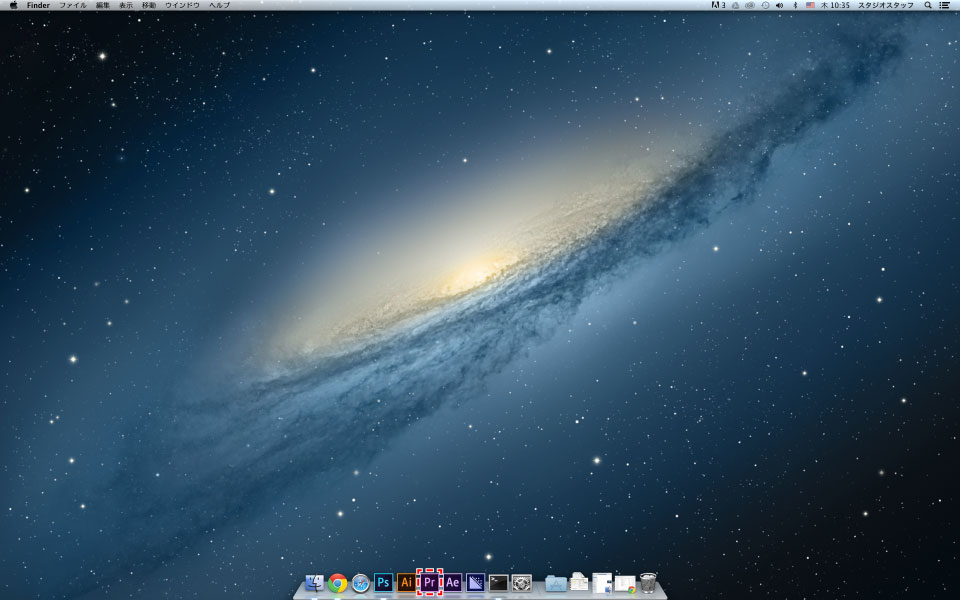Open Finder from the Dock
The width and height of the screenshot is (960, 600).
pyautogui.click(x=314, y=583)
